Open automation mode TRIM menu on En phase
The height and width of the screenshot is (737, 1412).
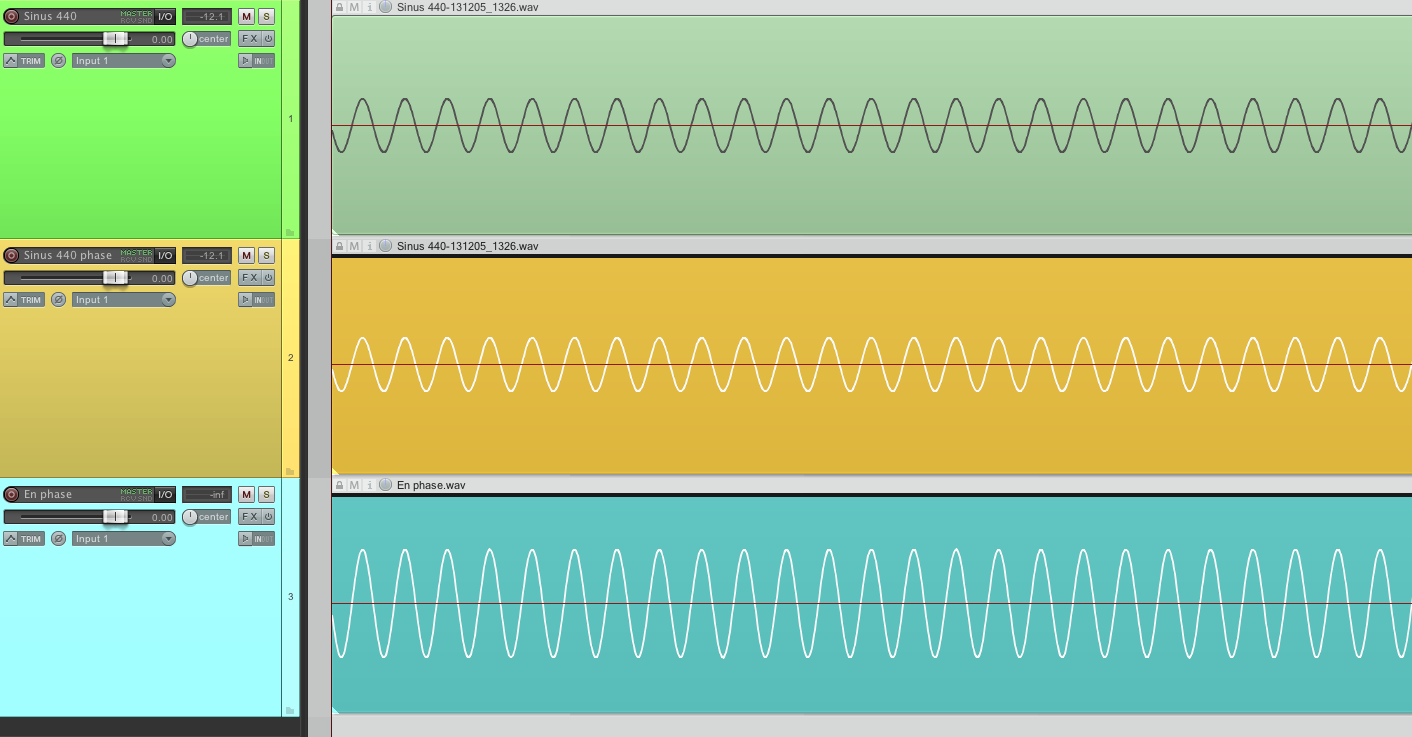(x=31, y=538)
